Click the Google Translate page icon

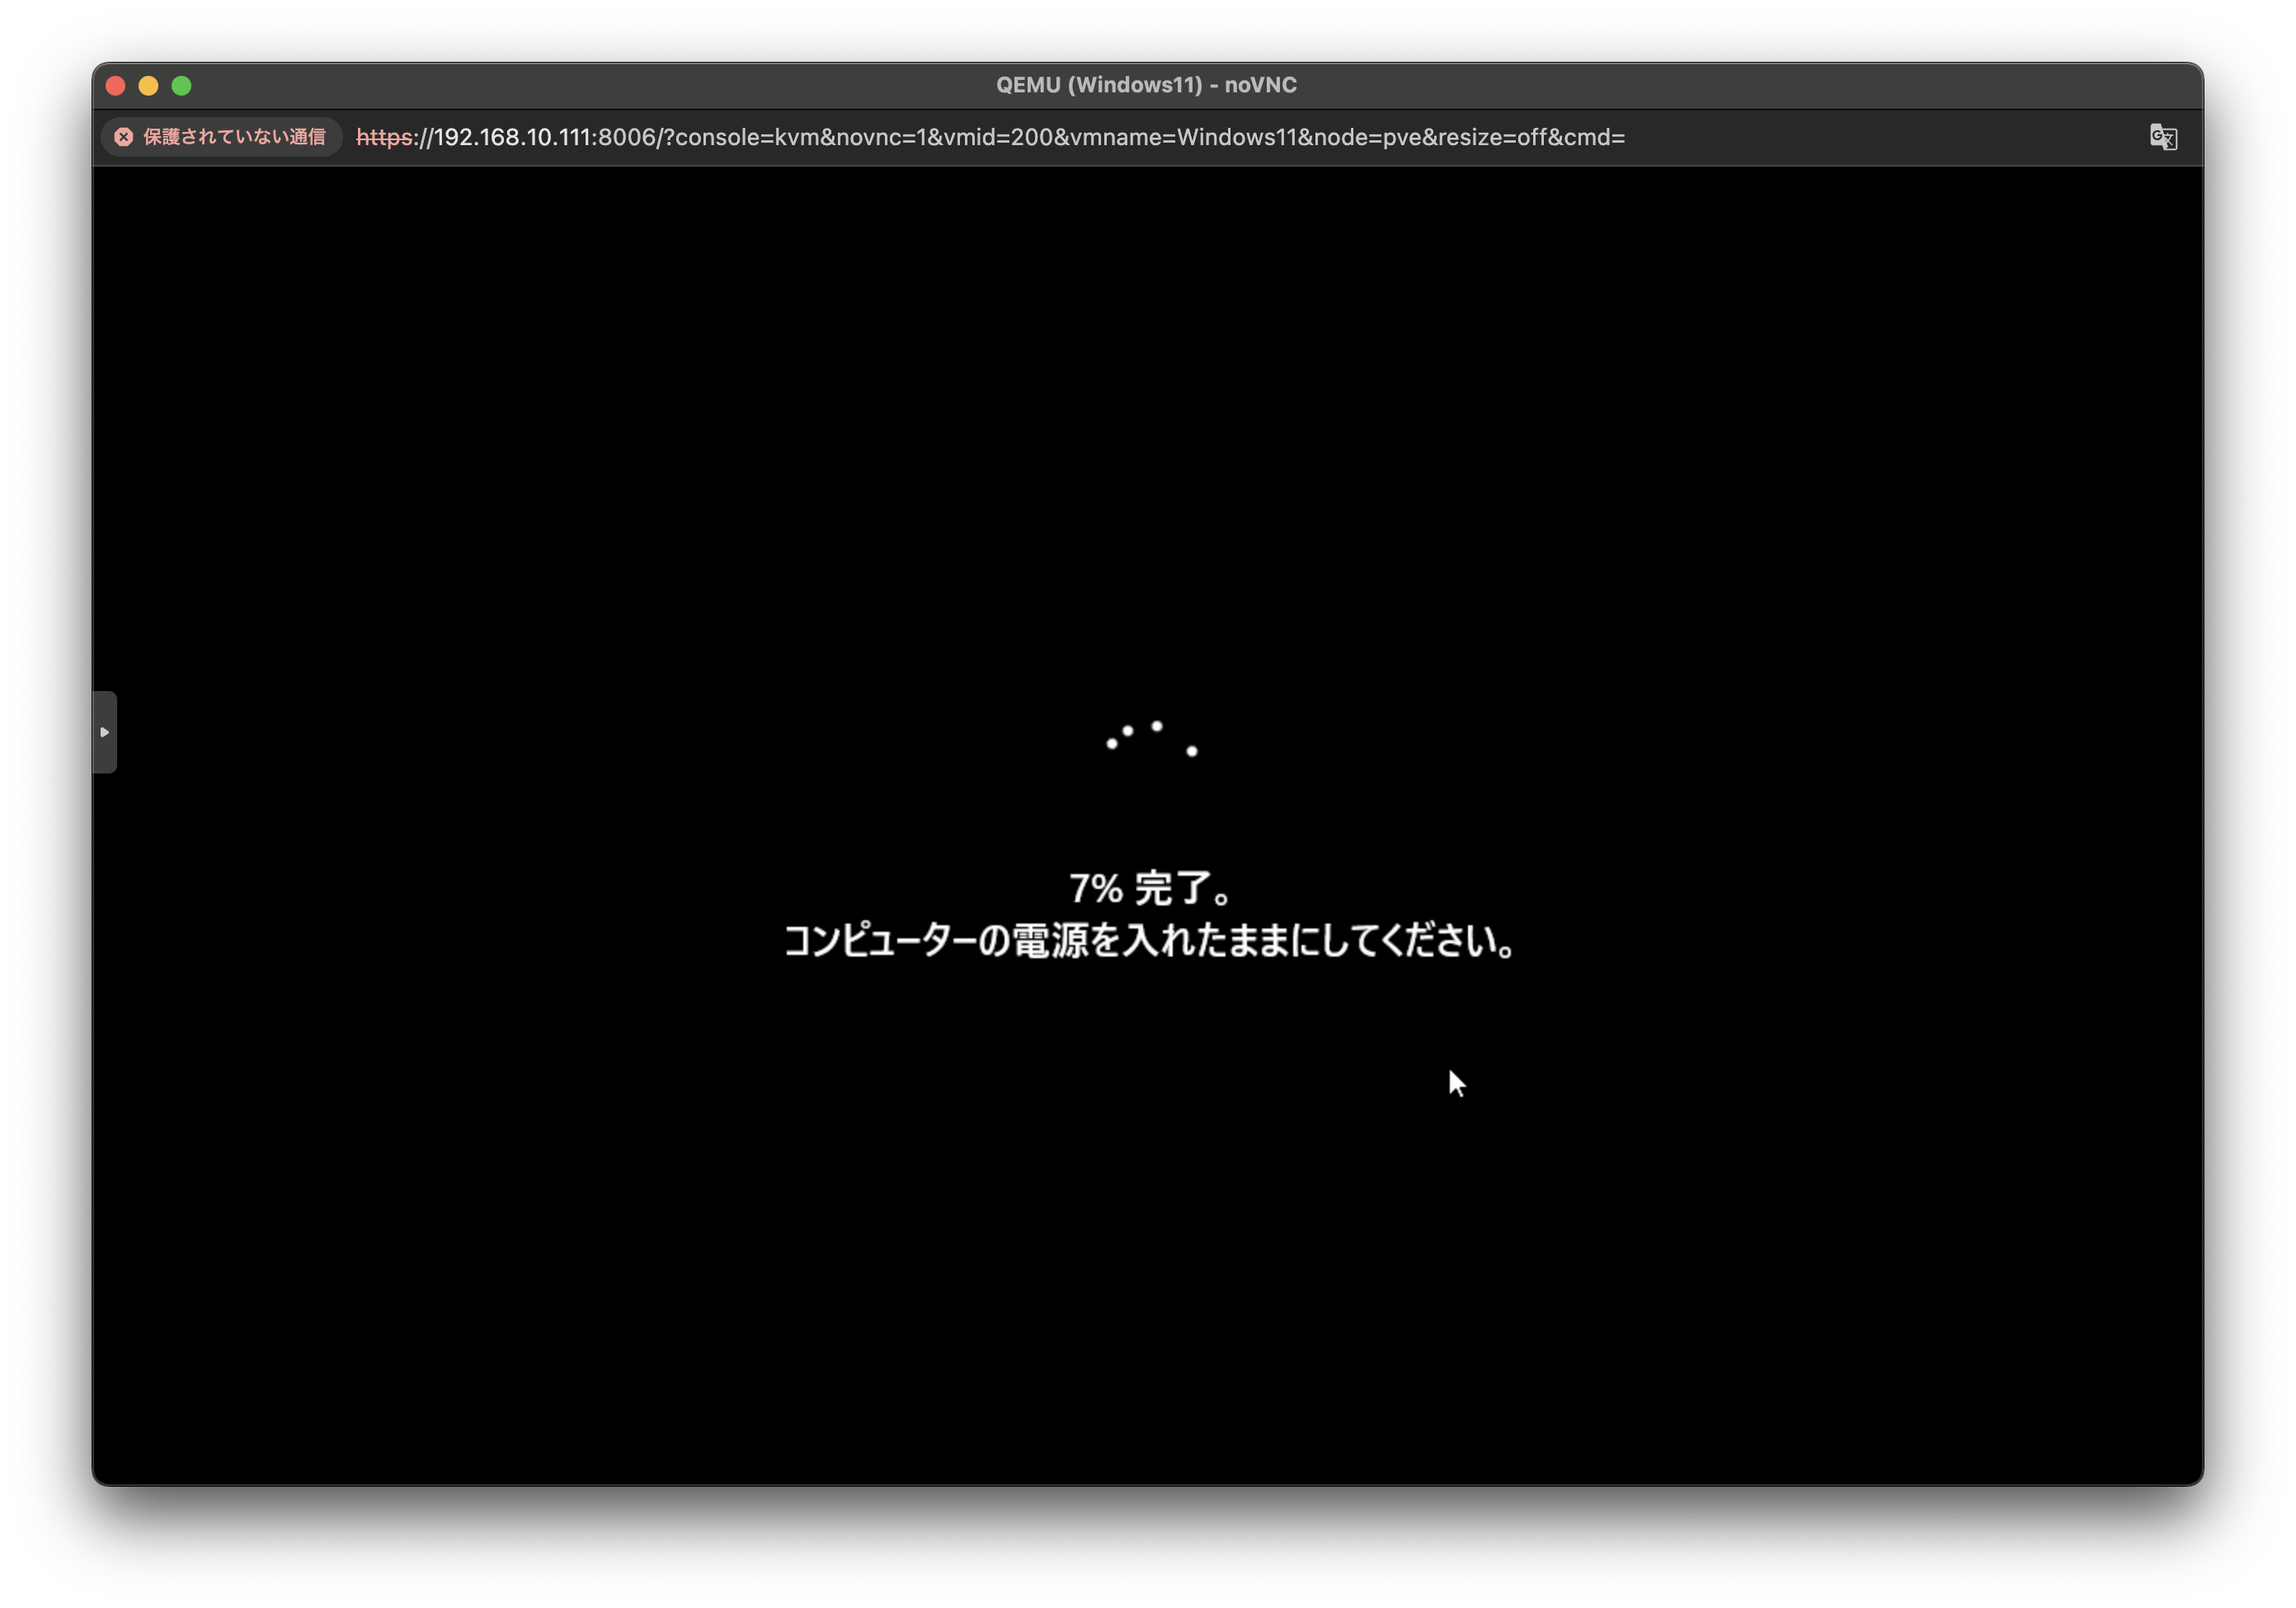click(x=2162, y=137)
